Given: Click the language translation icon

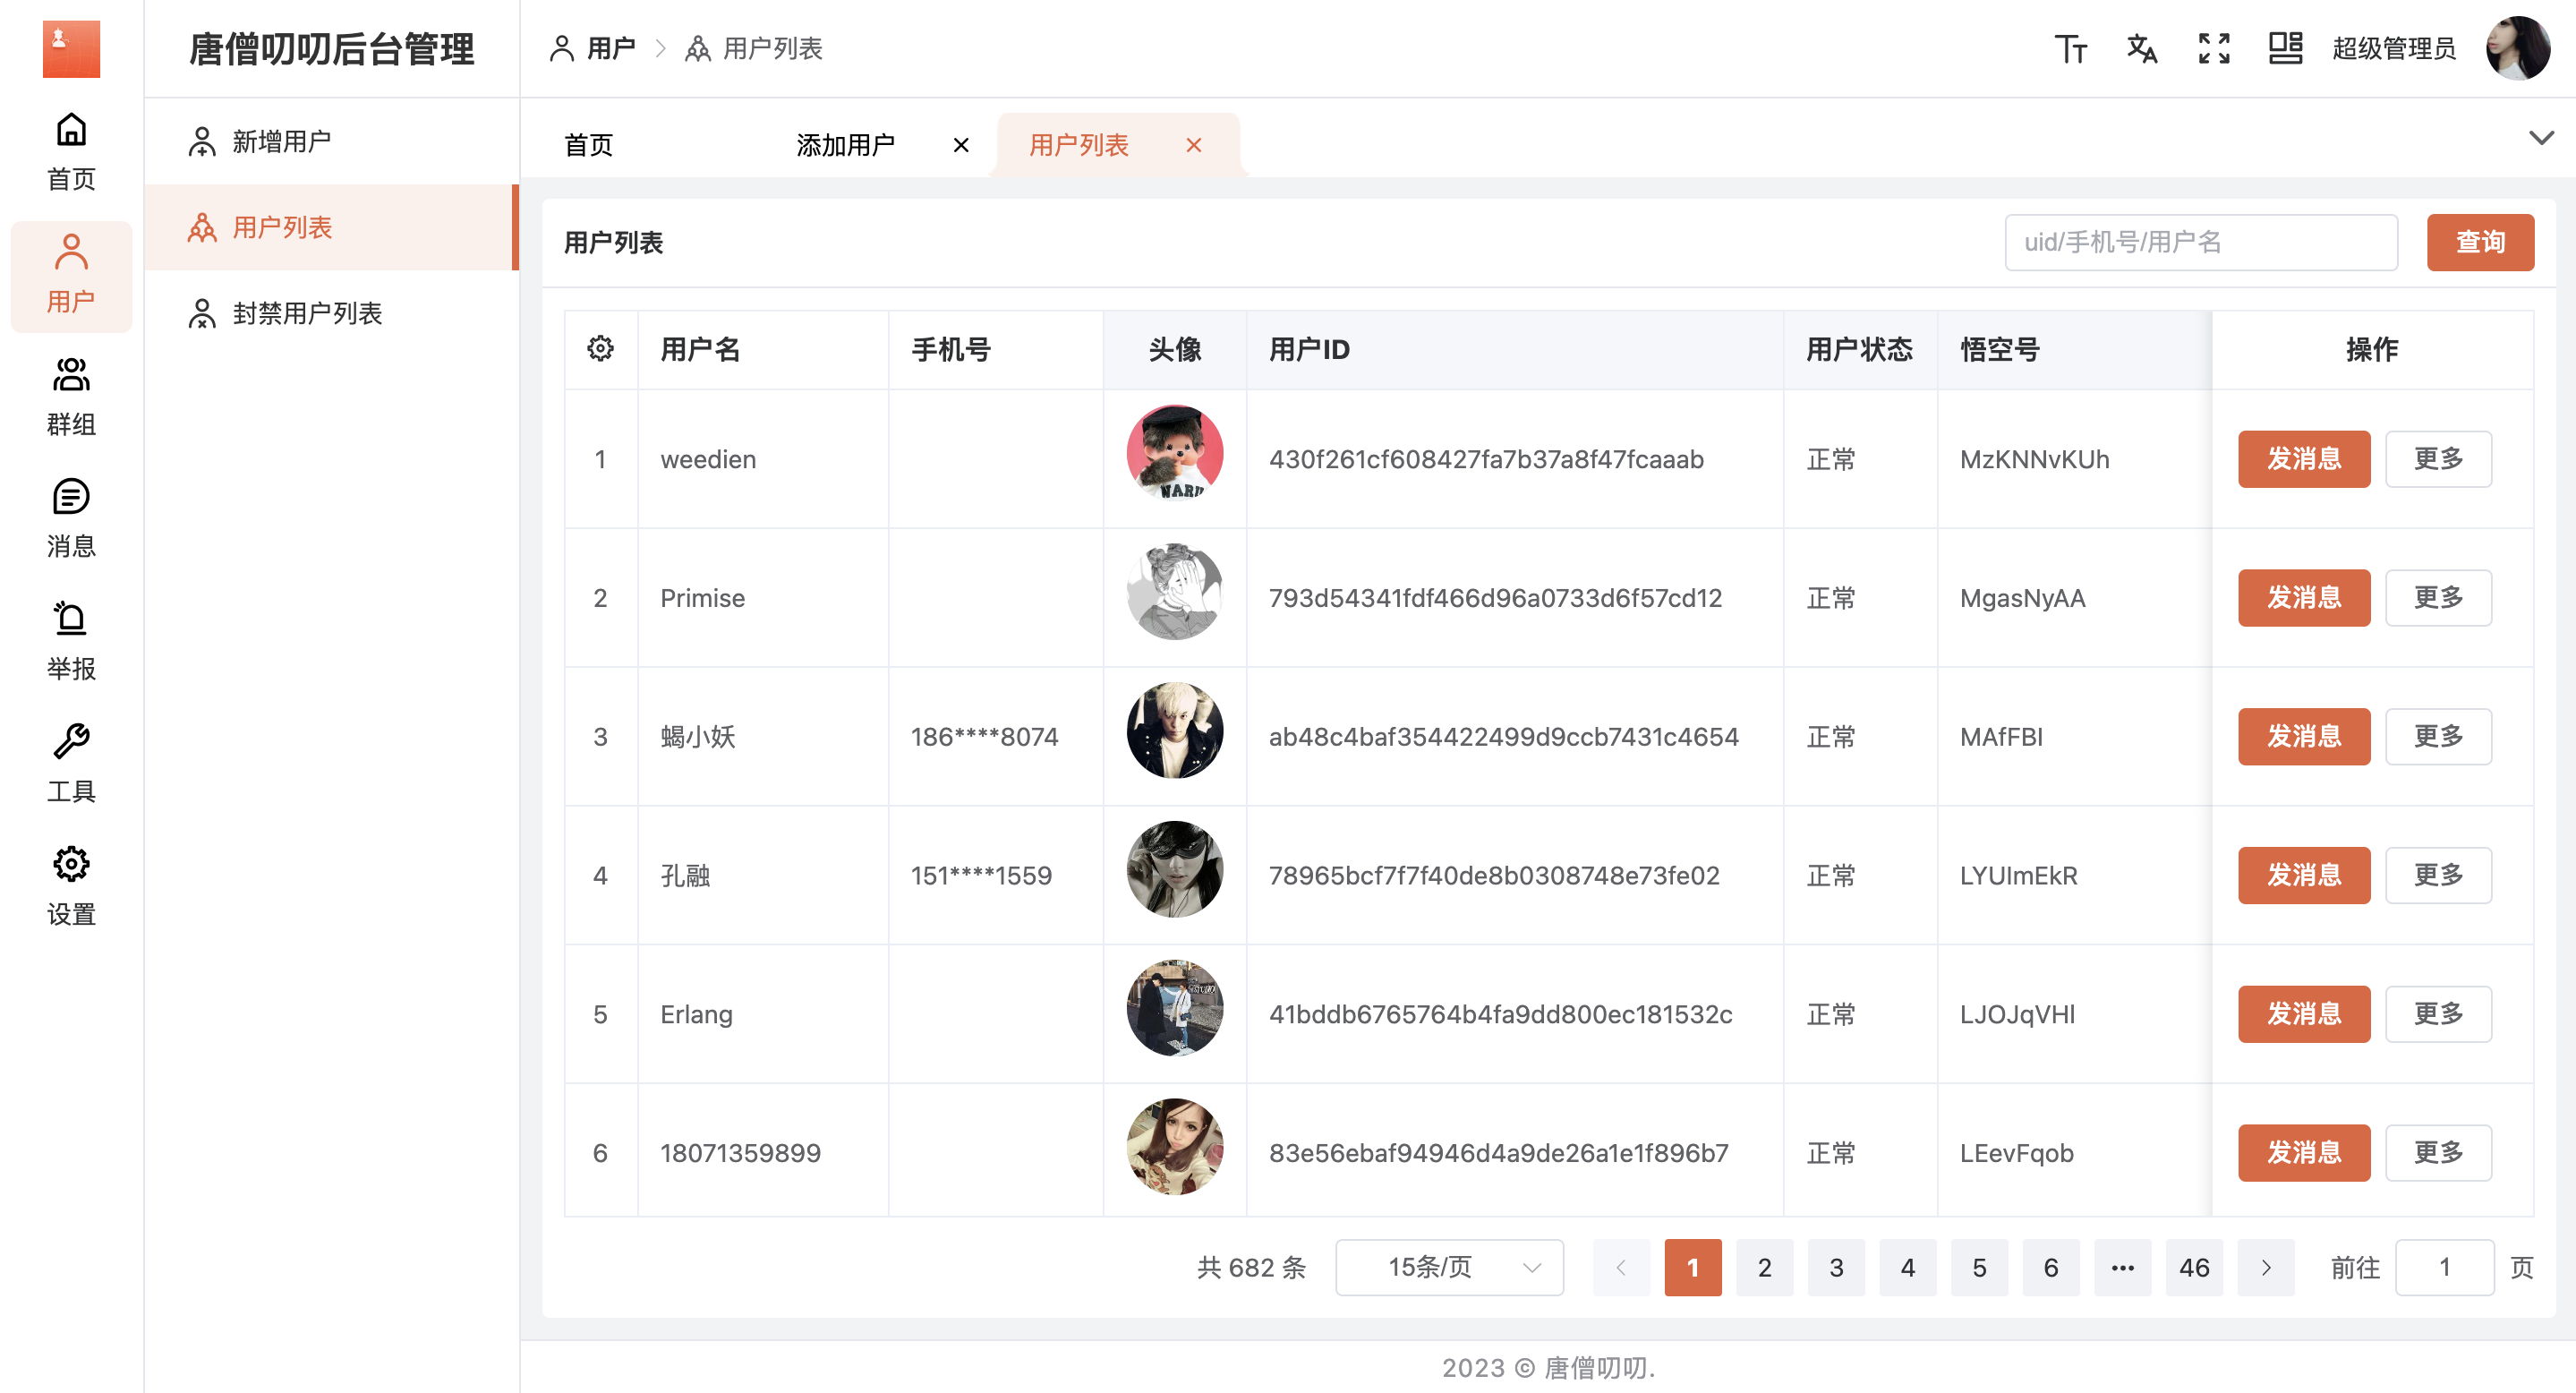Looking at the screenshot, I should click(x=2142, y=48).
